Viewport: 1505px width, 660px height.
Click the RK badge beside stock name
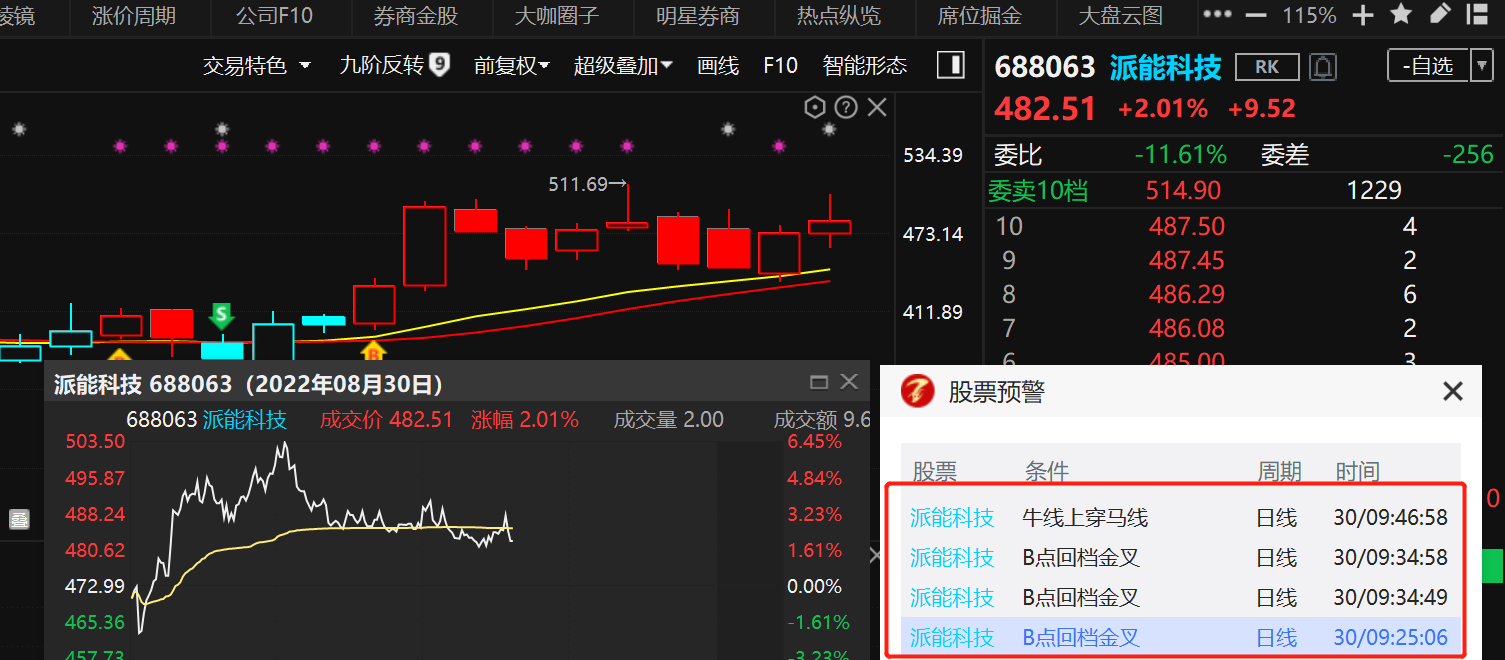(1267, 67)
